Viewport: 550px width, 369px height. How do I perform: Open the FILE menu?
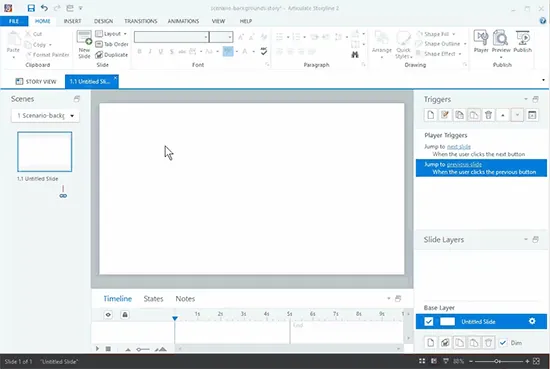pyautogui.click(x=14, y=21)
